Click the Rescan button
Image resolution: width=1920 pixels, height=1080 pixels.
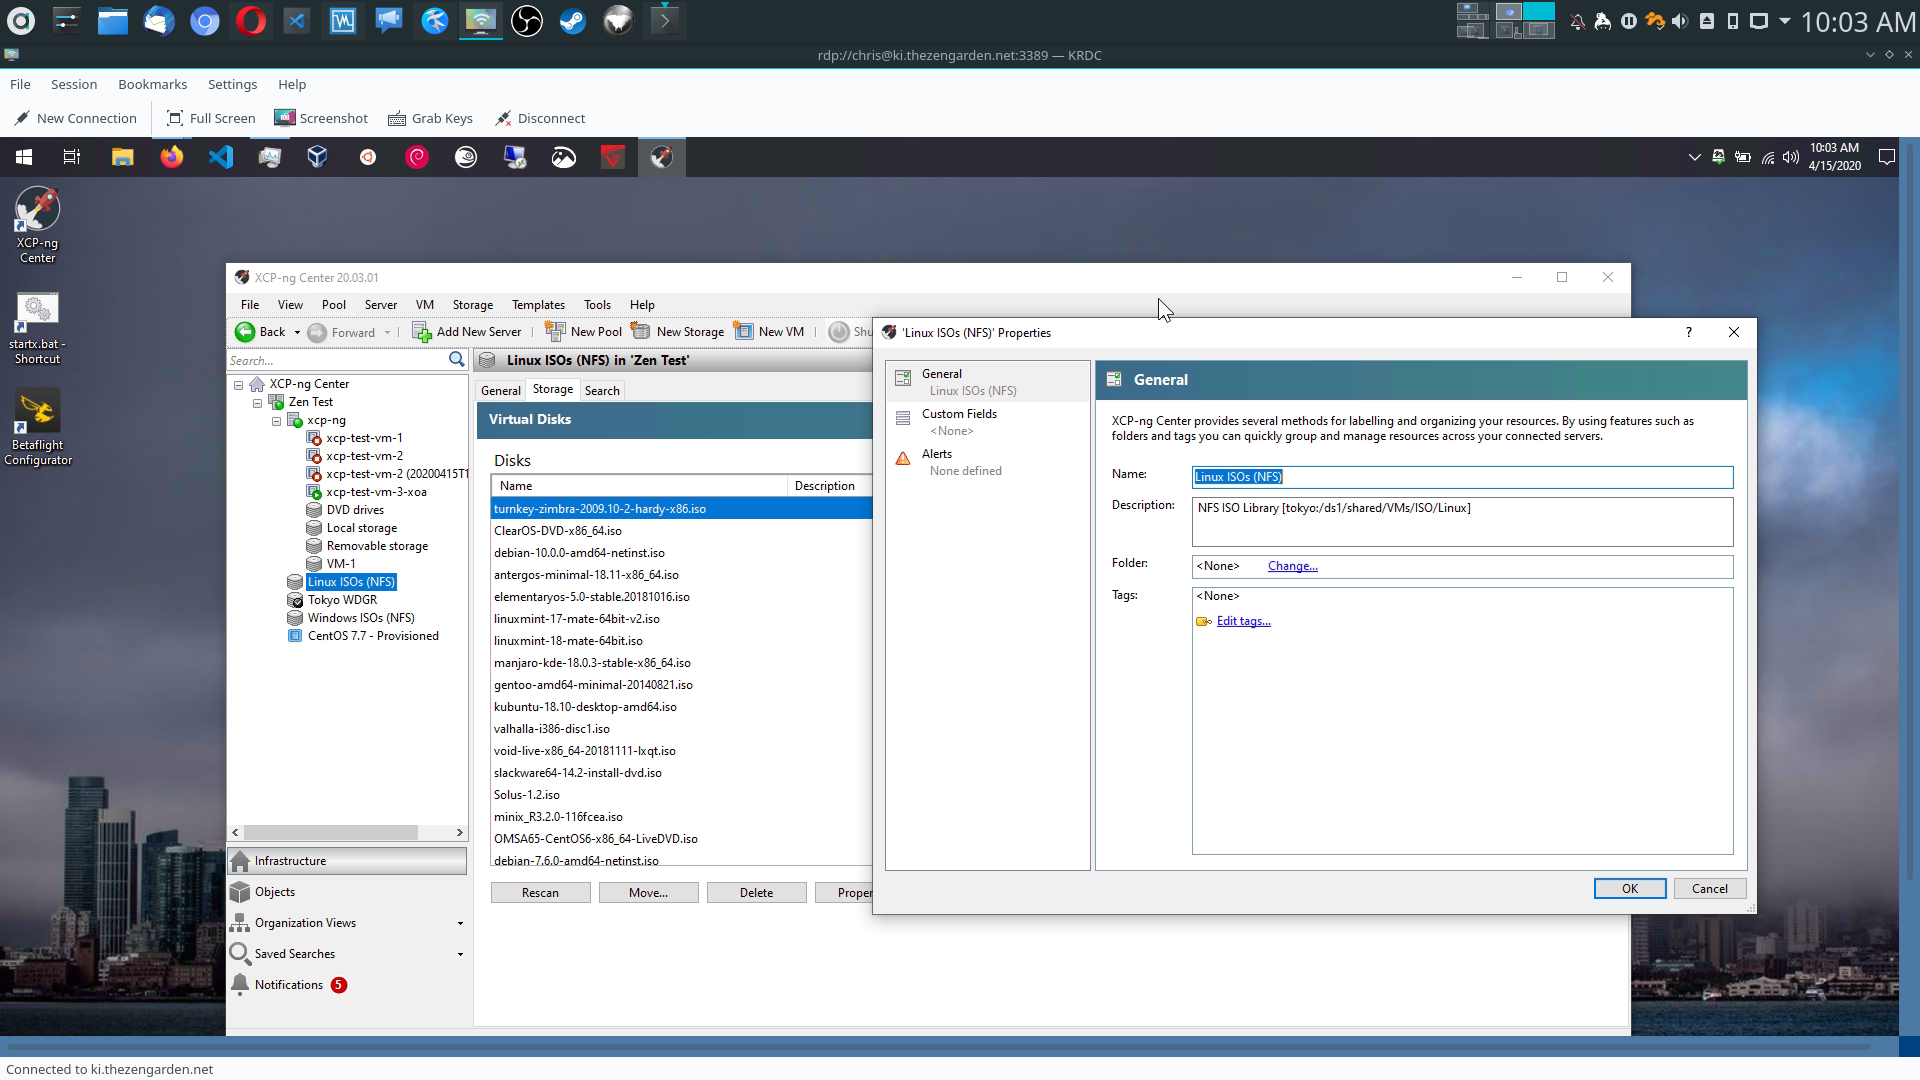[x=540, y=893]
